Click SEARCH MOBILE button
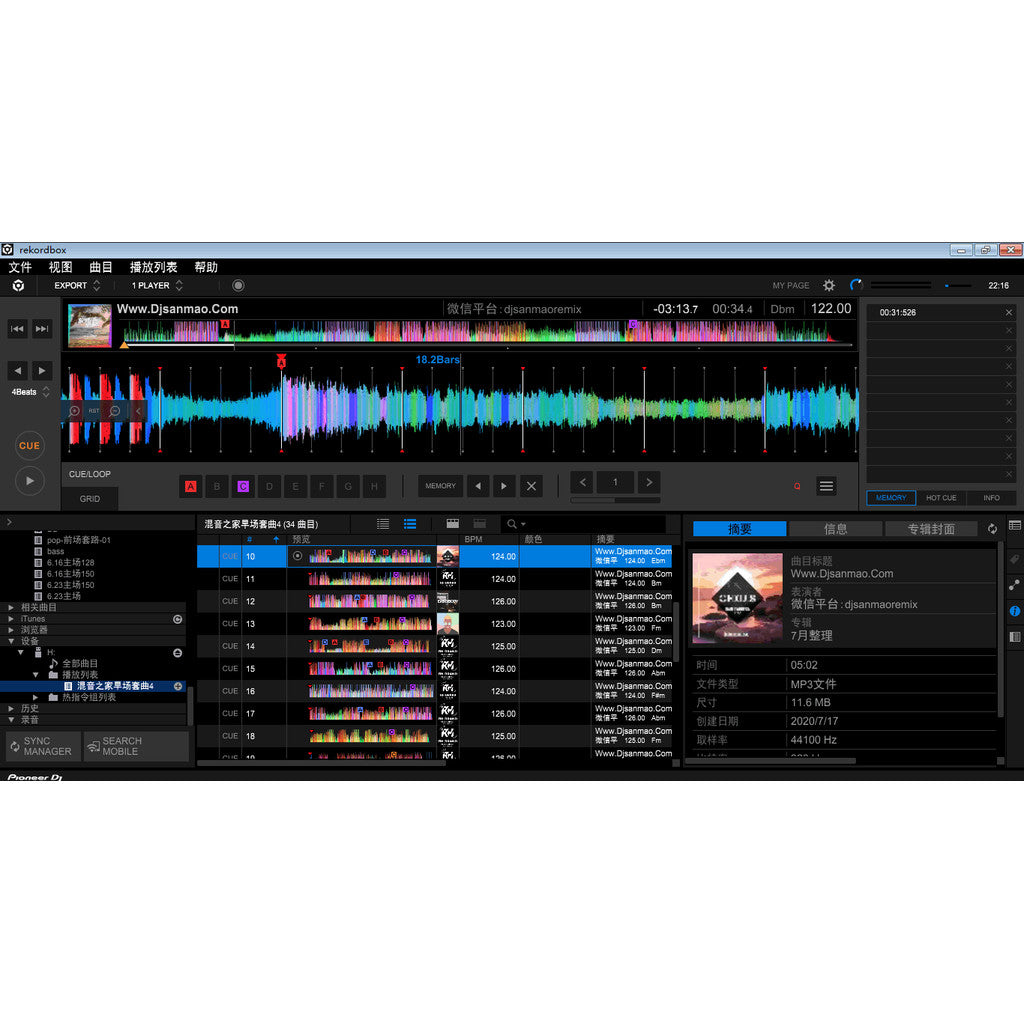 [x=136, y=746]
